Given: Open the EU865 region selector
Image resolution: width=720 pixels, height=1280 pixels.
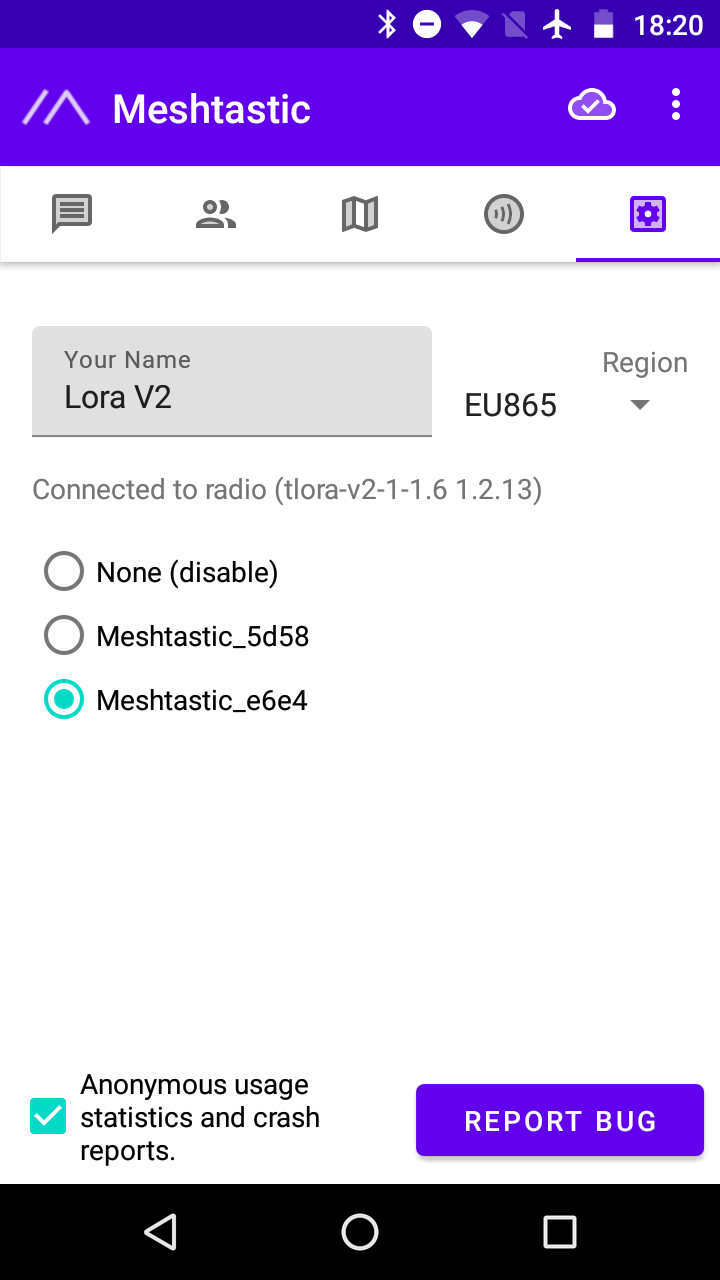Looking at the screenshot, I should (511, 405).
